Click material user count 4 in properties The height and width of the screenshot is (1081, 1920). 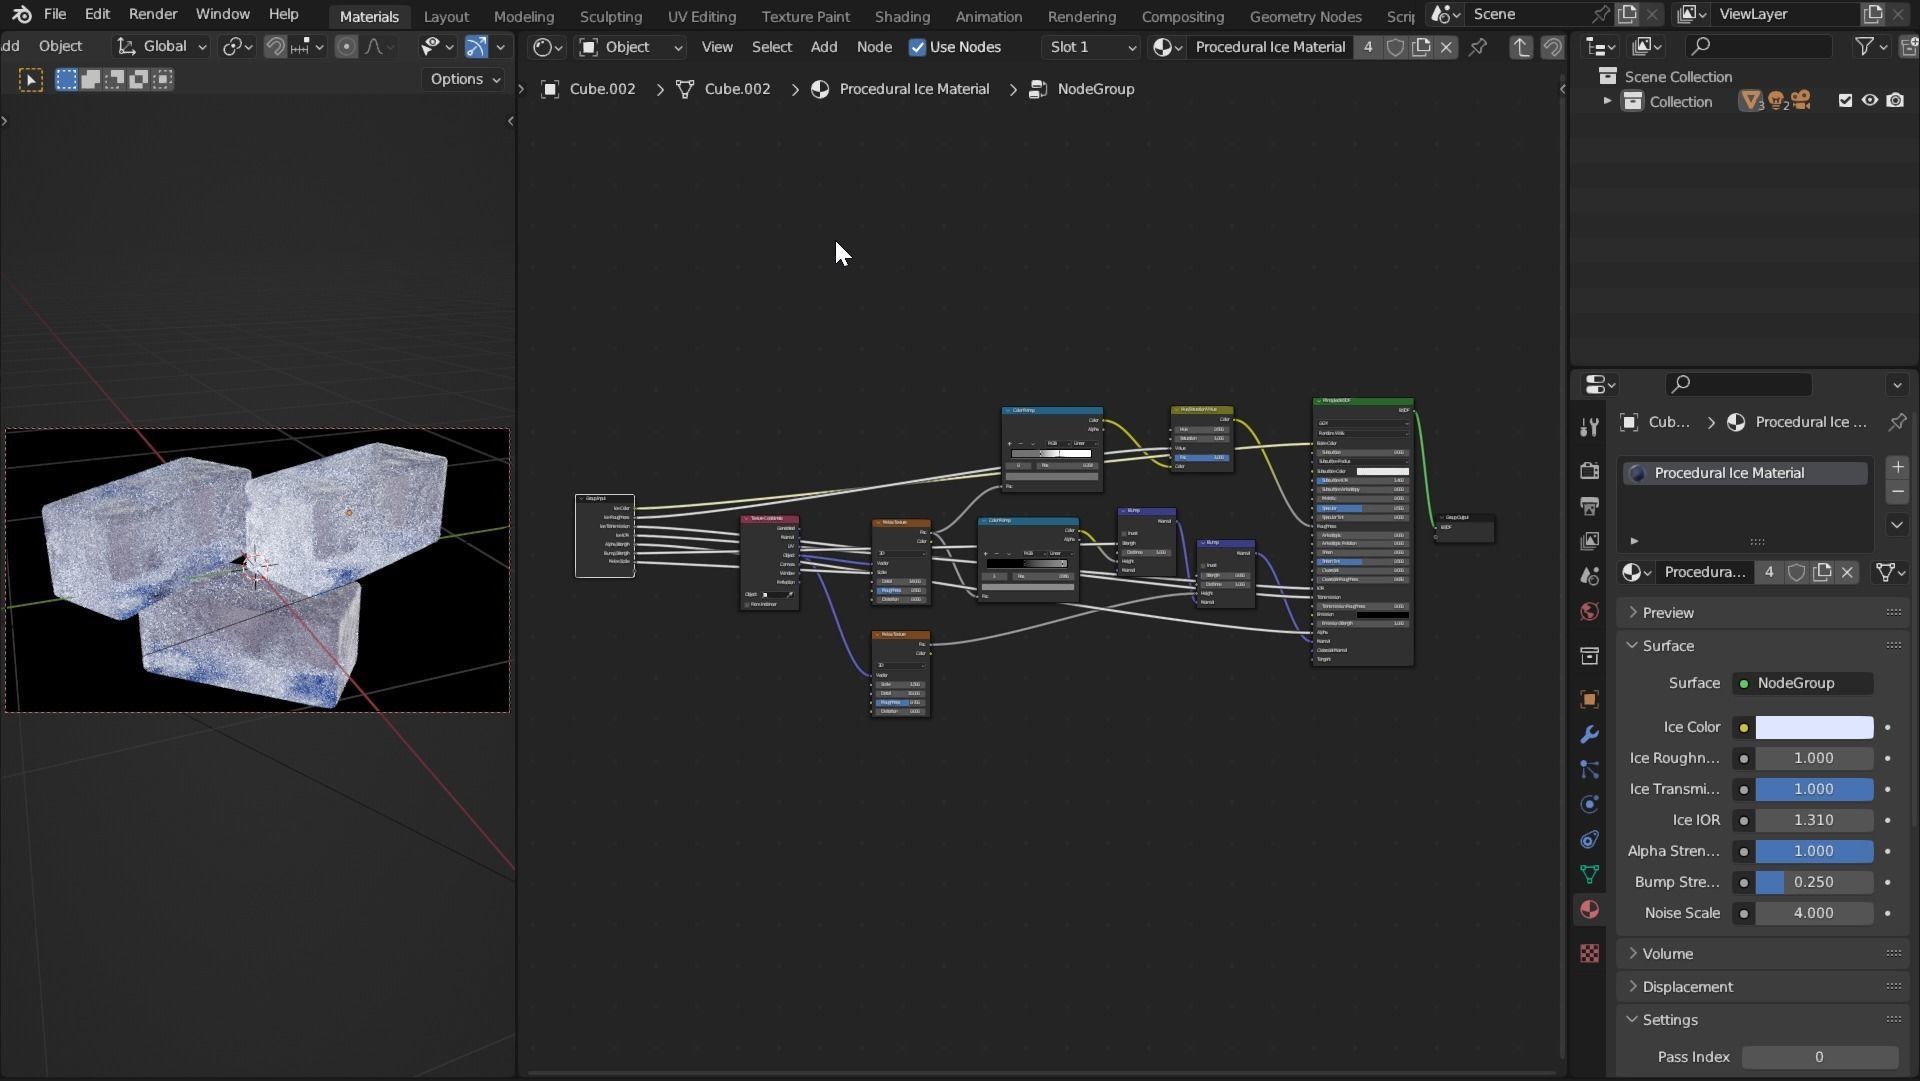tap(1769, 572)
